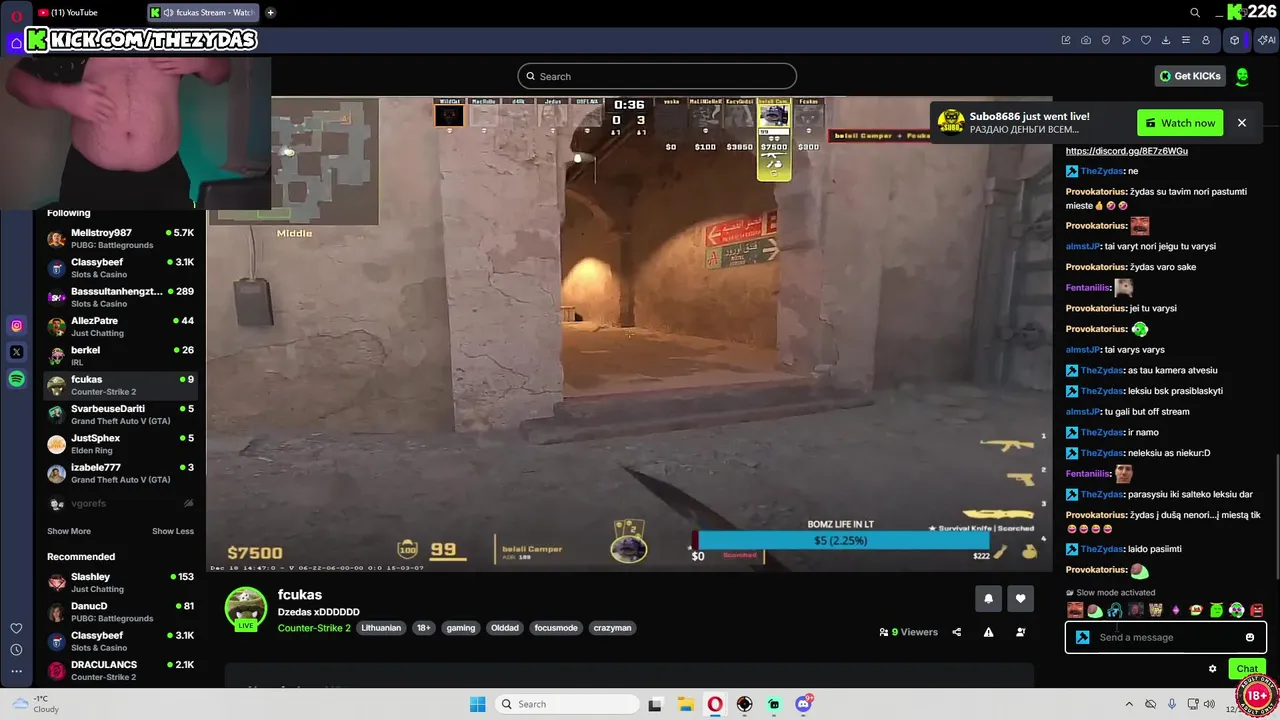1280x720 pixels.
Task: Open Basssultanhengzt channel in Following
Action: (120, 297)
